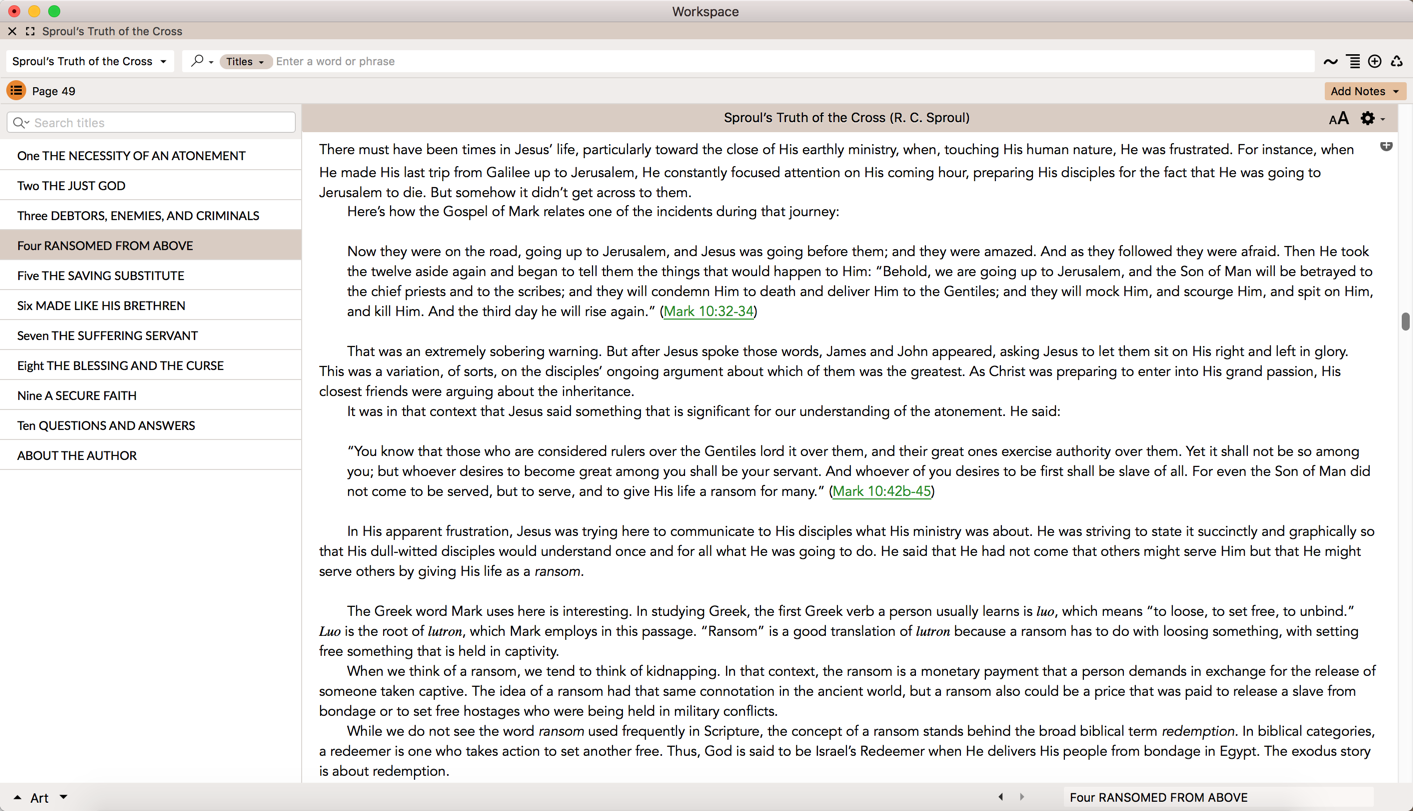Open the gear display settings menu

point(1372,118)
